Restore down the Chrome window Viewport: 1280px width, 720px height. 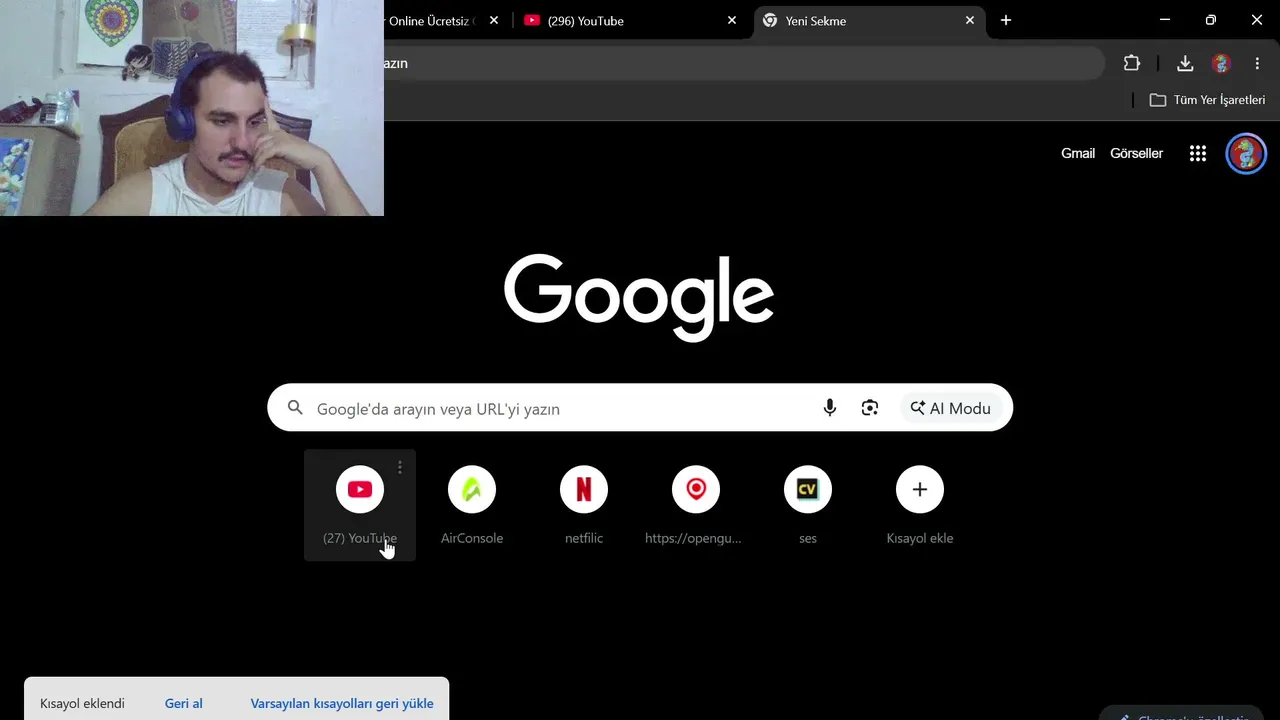(1211, 20)
